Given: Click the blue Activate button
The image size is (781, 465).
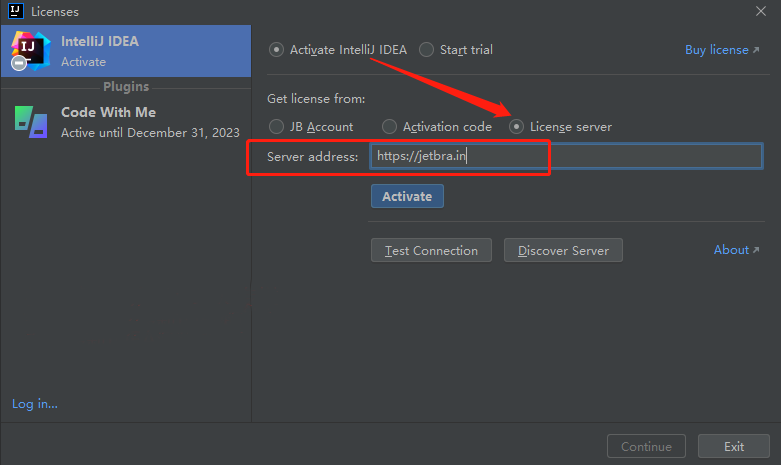Looking at the screenshot, I should (407, 196).
